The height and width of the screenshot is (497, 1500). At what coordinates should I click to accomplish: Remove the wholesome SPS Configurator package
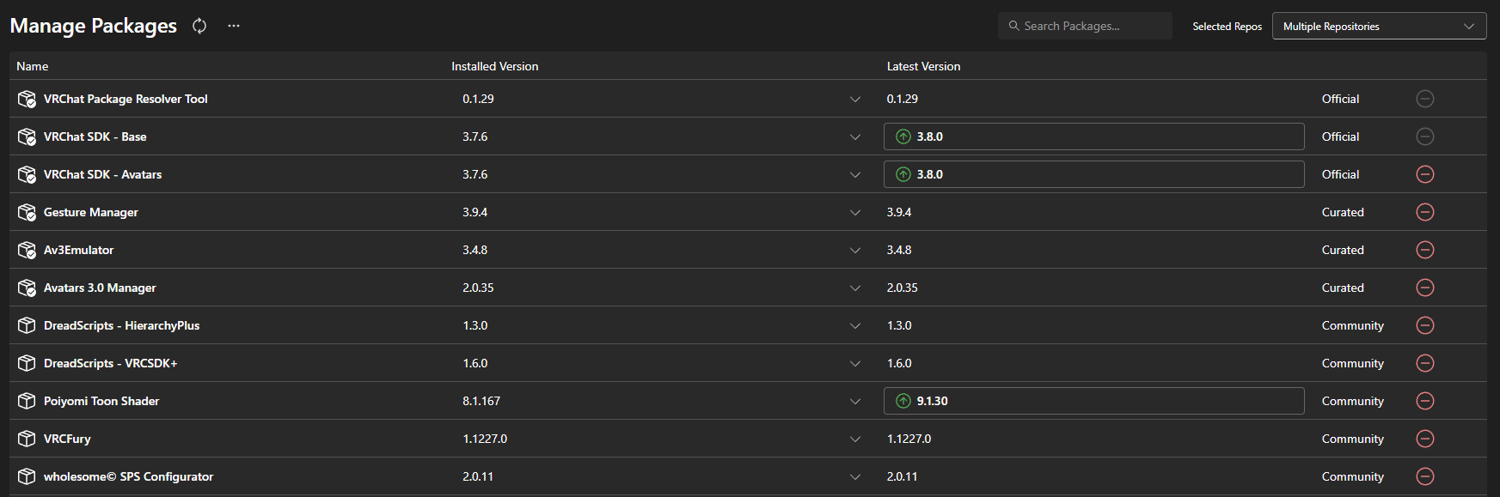[x=1425, y=477]
